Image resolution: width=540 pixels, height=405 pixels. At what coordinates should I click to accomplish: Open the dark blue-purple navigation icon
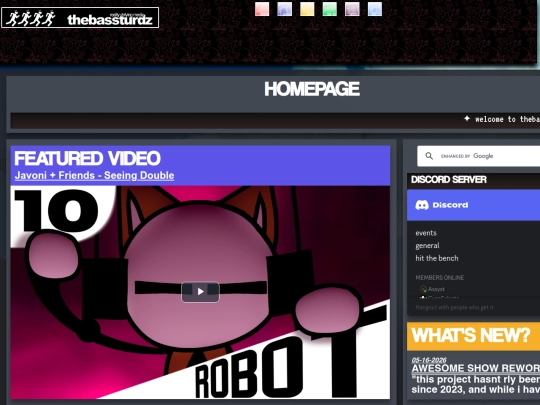point(284,9)
